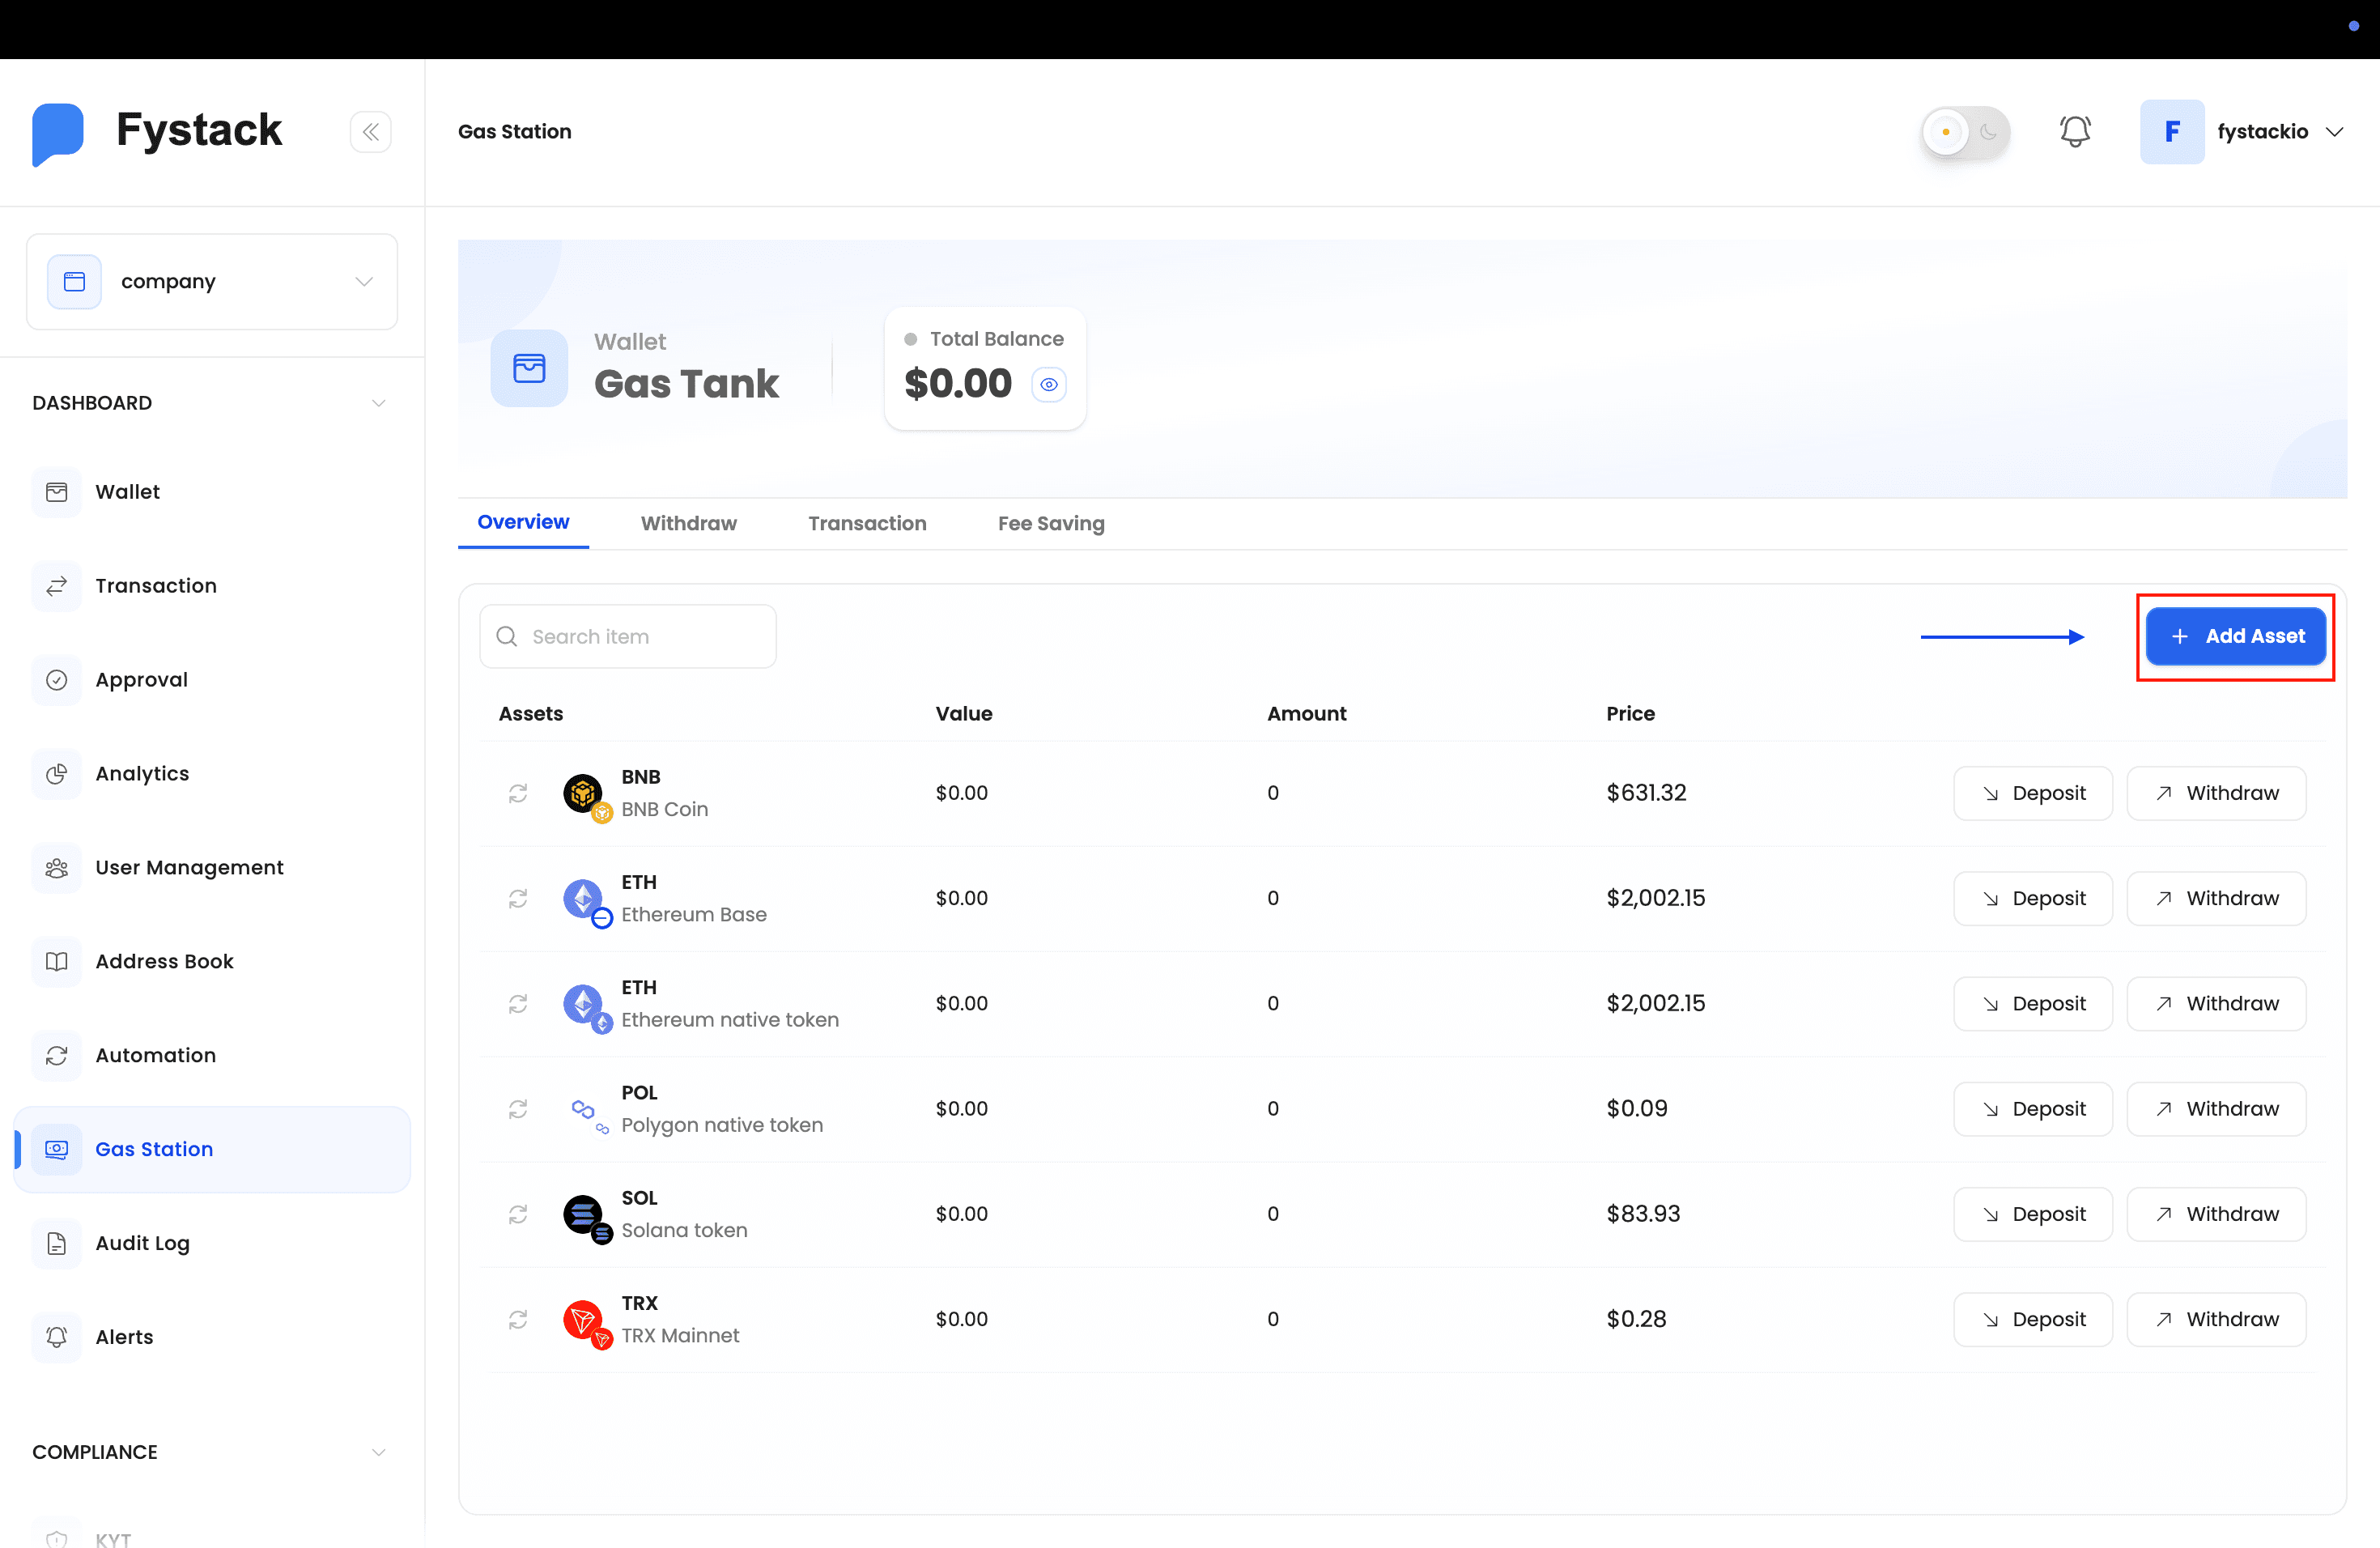This screenshot has width=2380, height=1548.
Task: Open User Management from sidebar
Action: coord(189,867)
